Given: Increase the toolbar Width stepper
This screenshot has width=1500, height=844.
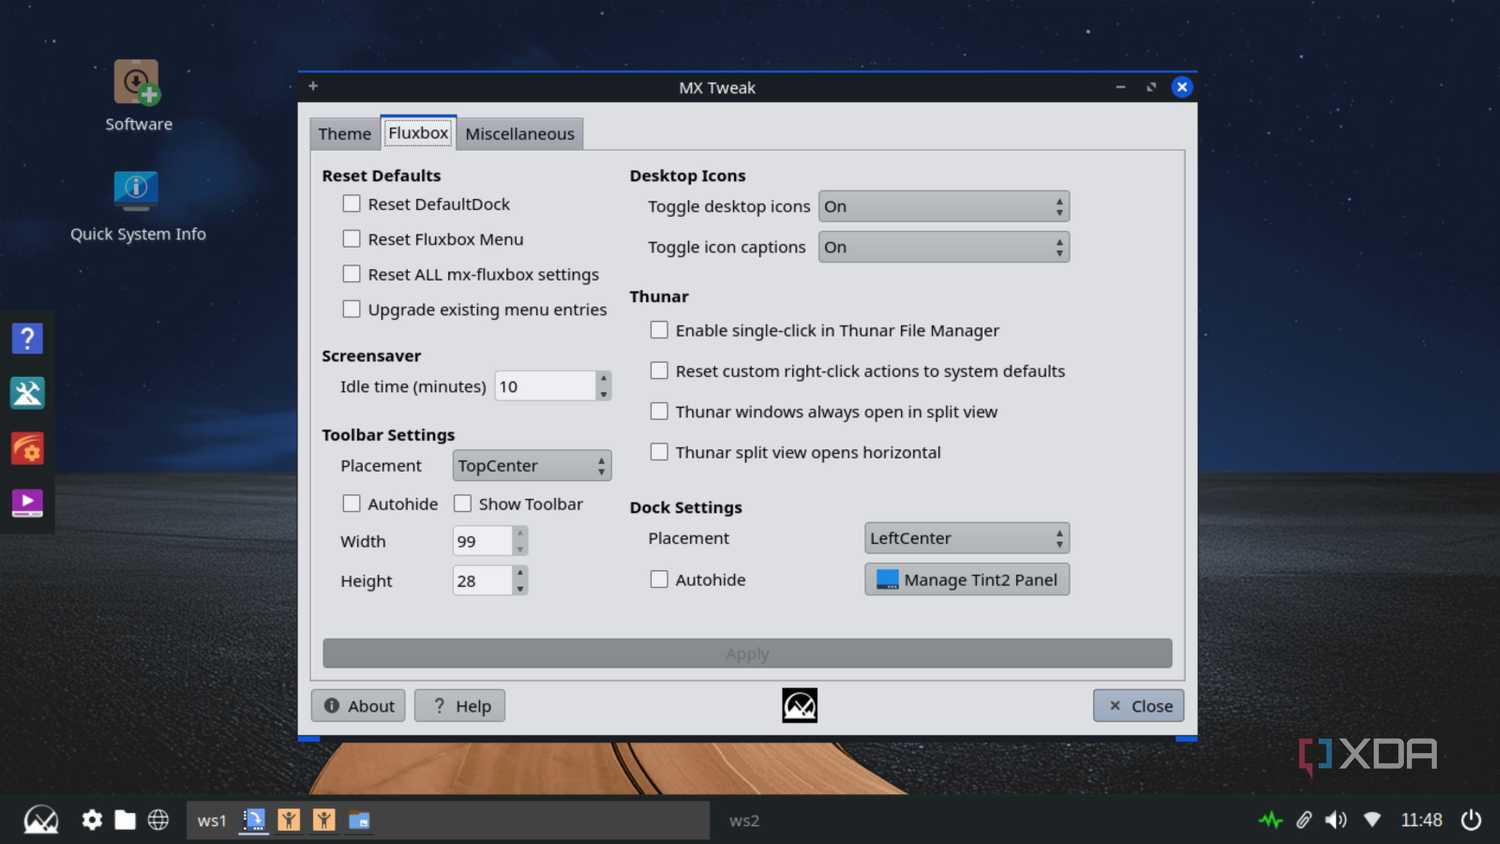Looking at the screenshot, I should click(520, 533).
